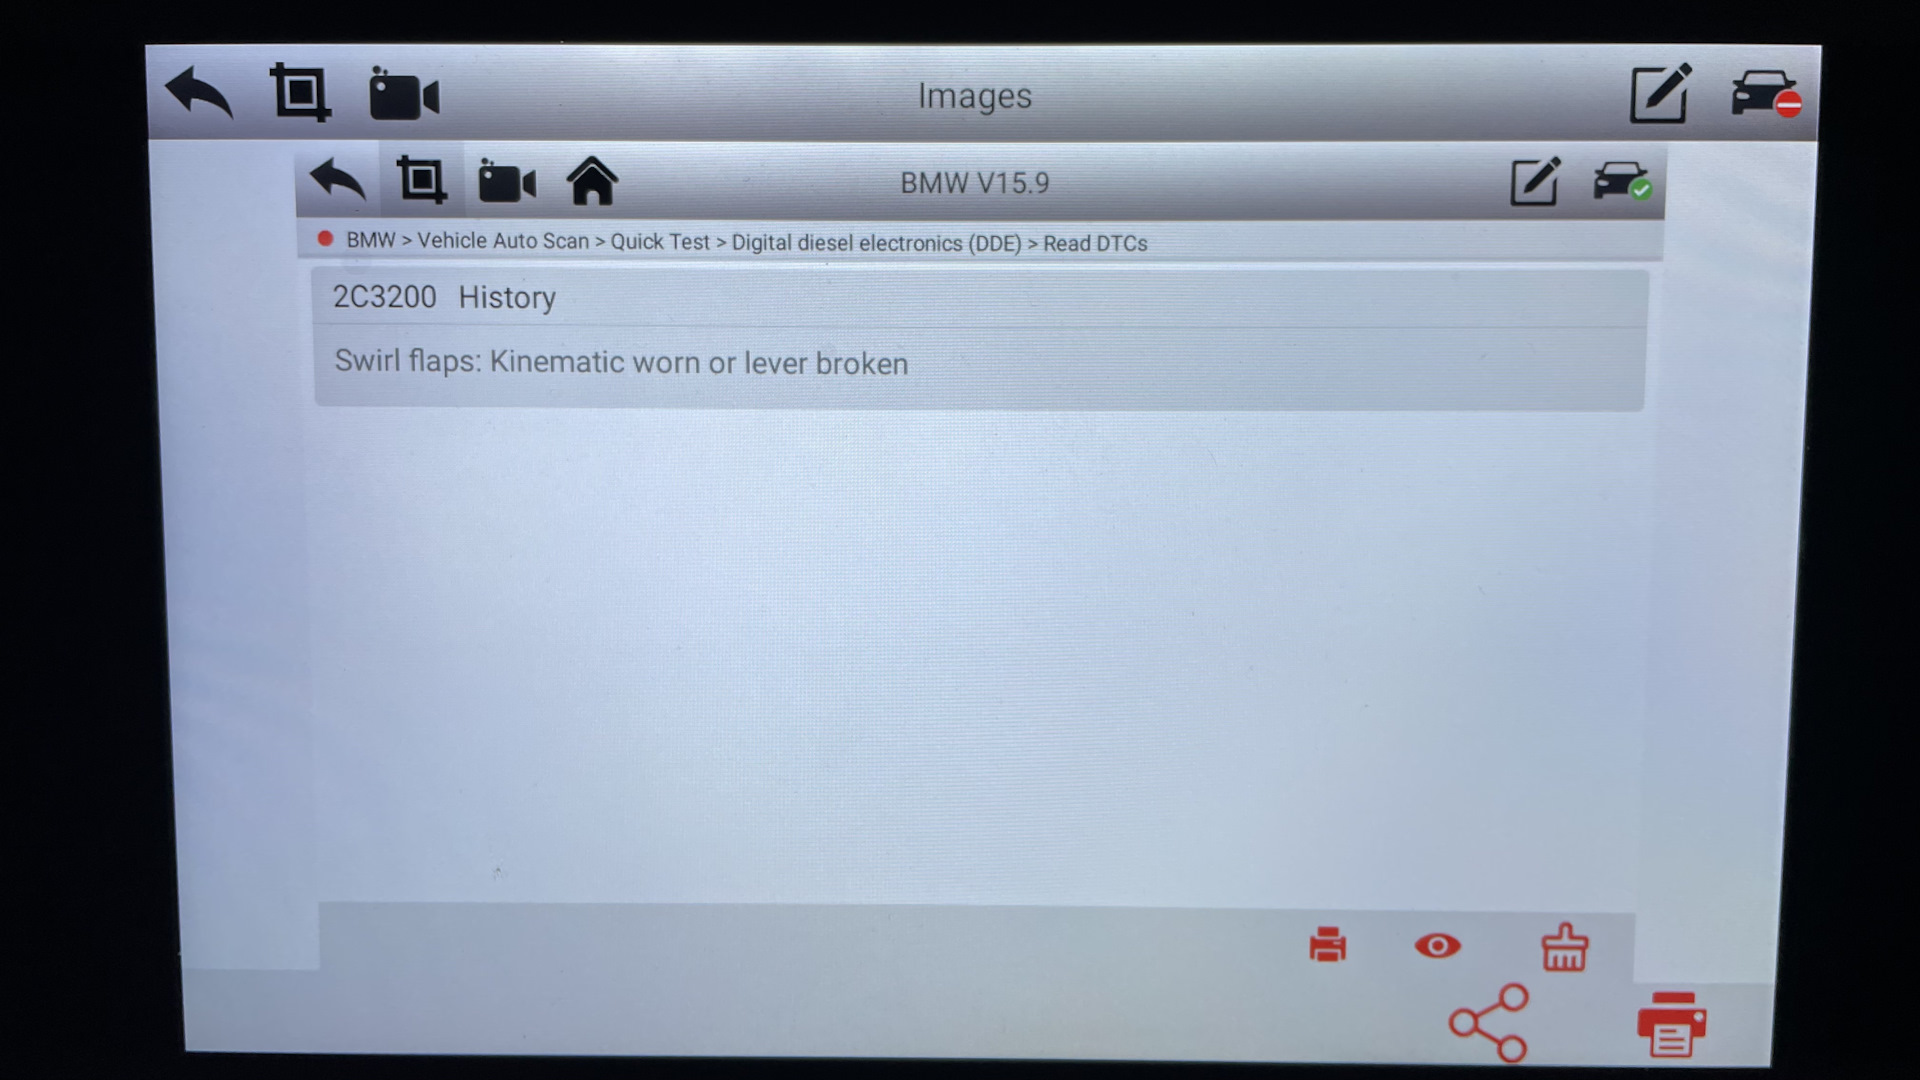Click the video camera icon in toolbar

point(405,94)
